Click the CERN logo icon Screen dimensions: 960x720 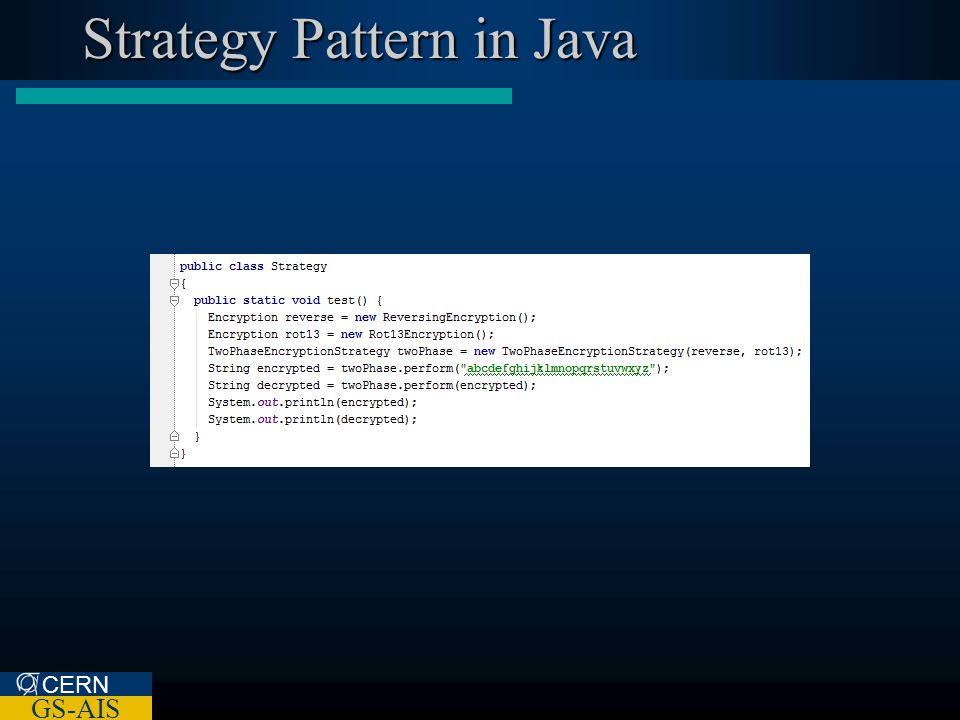pos(28,684)
